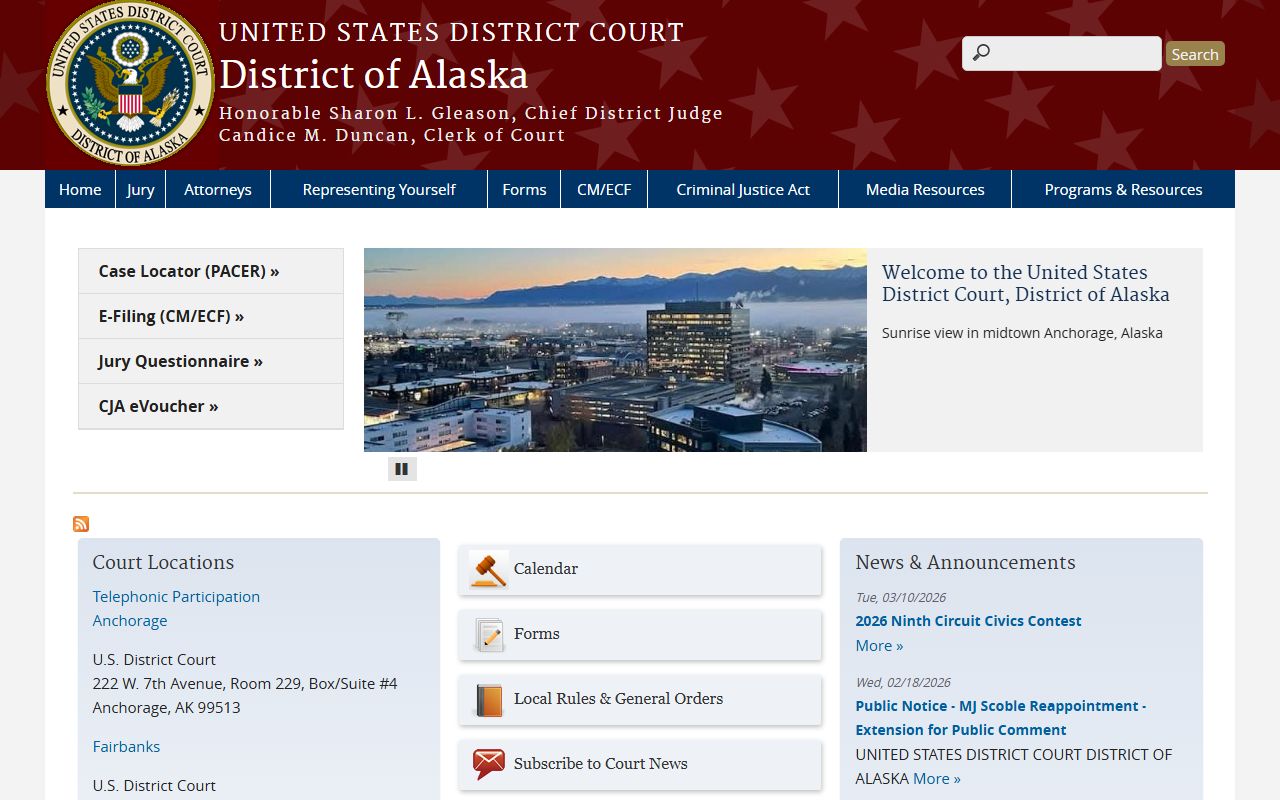Open Case Locator (PACER) quick link
1280x800 pixels.
coord(211,271)
